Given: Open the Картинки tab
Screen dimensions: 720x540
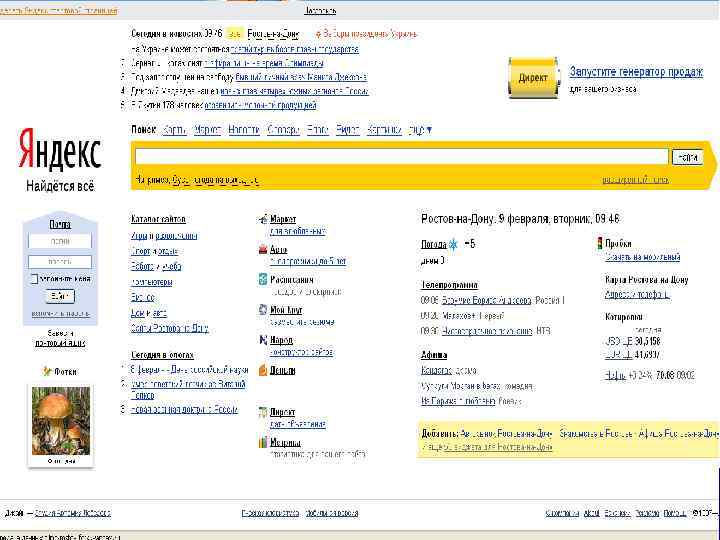Looking at the screenshot, I should [384, 130].
